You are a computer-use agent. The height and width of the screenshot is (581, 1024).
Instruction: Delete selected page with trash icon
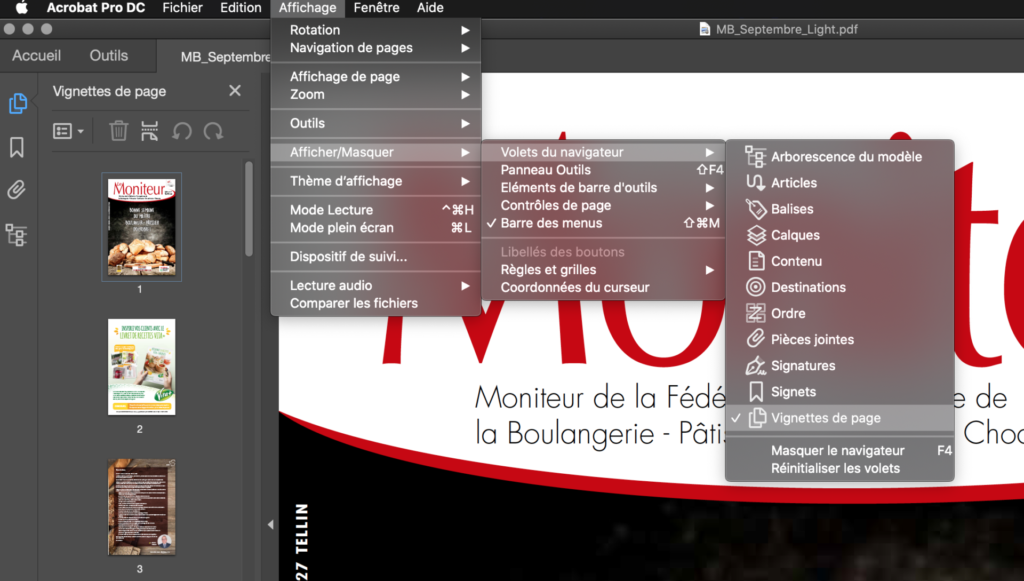[x=118, y=131]
